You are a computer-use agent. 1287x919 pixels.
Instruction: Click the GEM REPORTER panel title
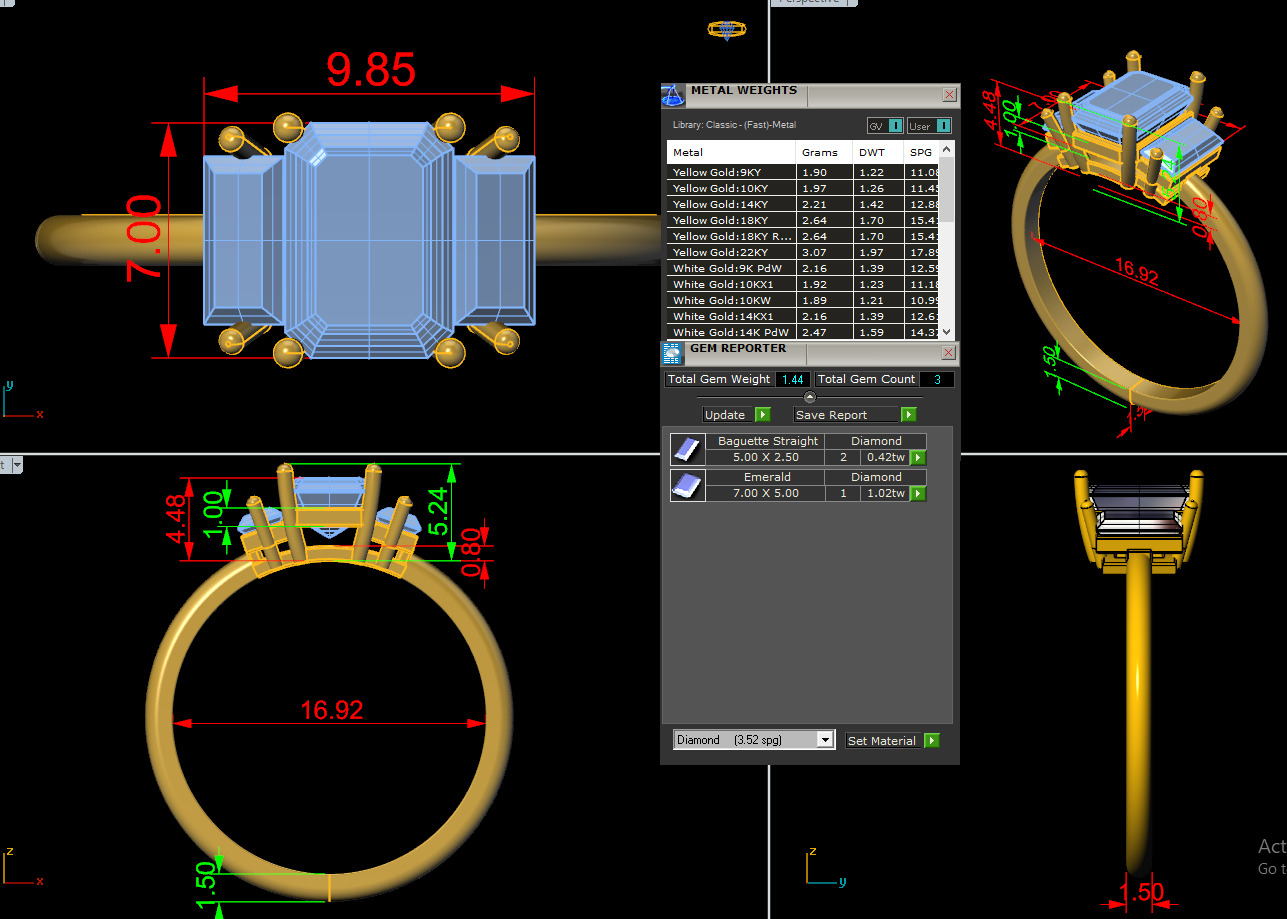[x=738, y=348]
